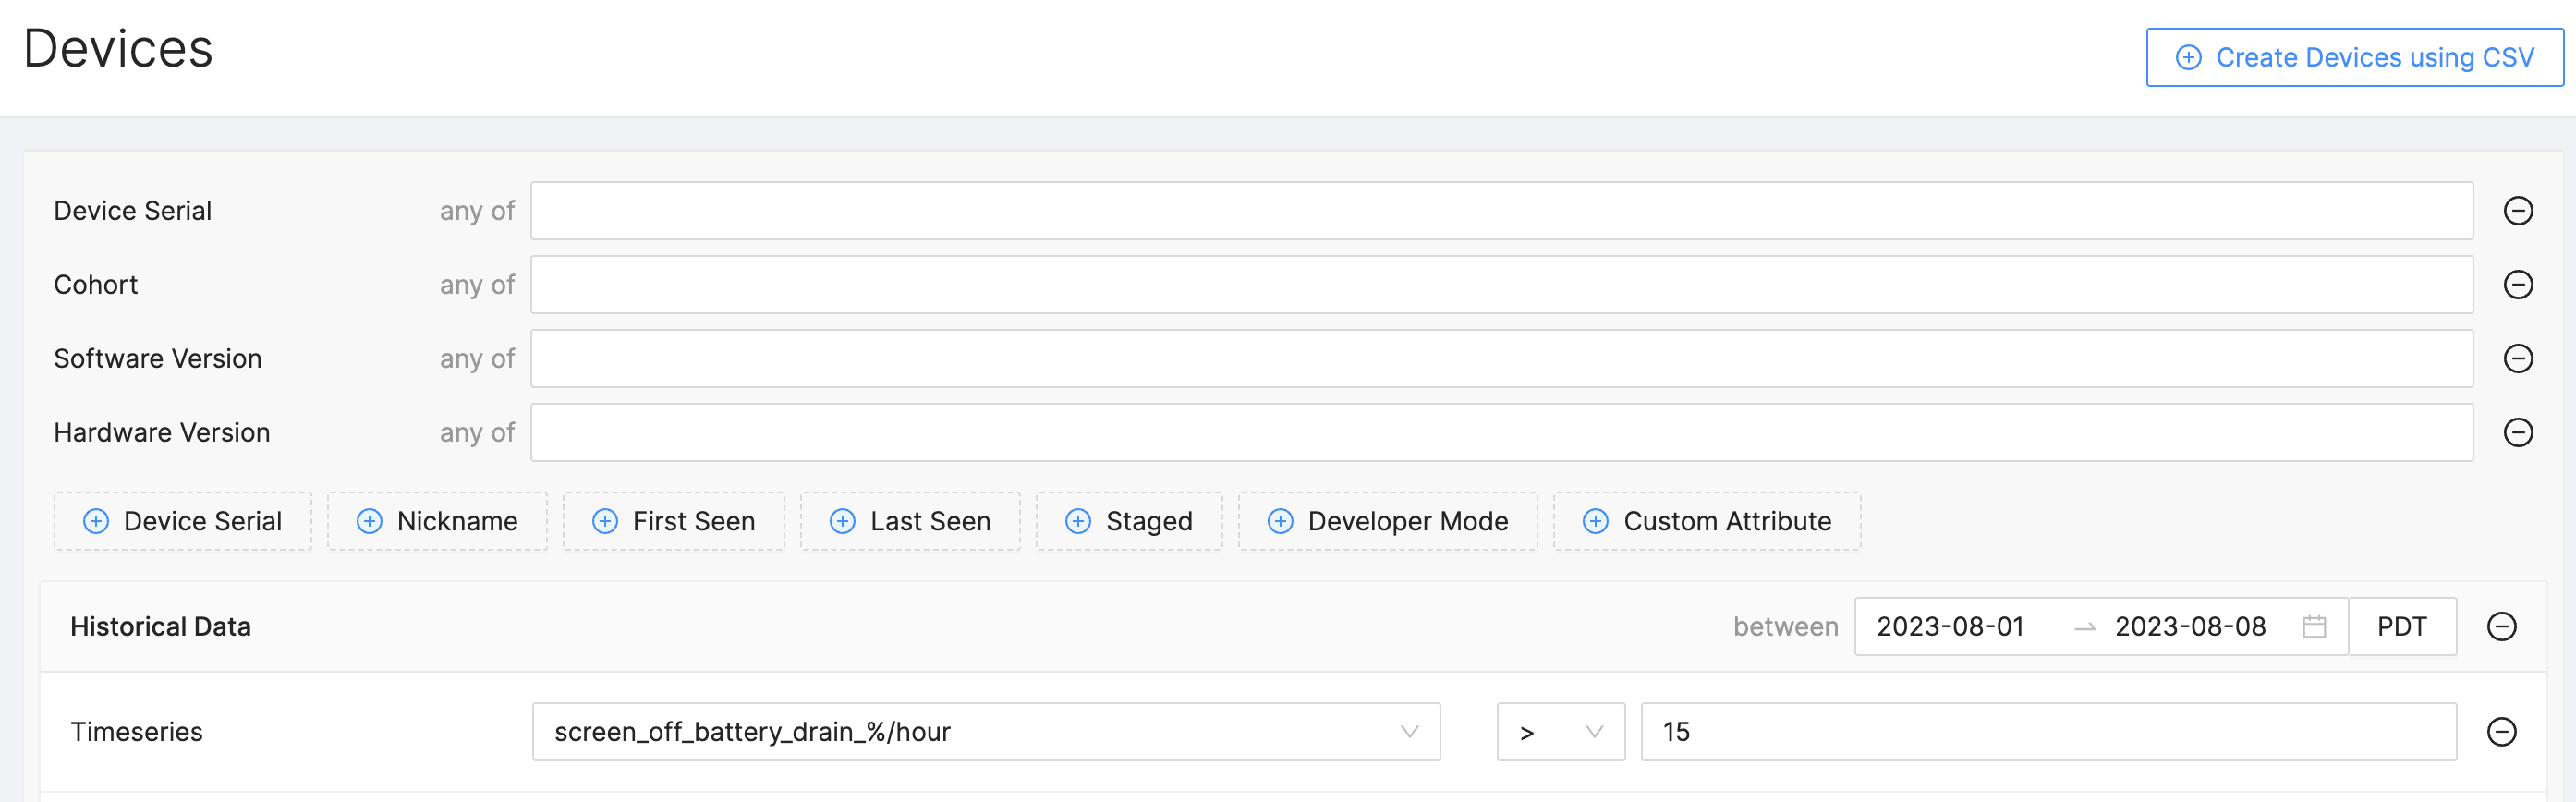Click the threshold value field showing 15
This screenshot has height=802, width=2576.
point(2047,732)
